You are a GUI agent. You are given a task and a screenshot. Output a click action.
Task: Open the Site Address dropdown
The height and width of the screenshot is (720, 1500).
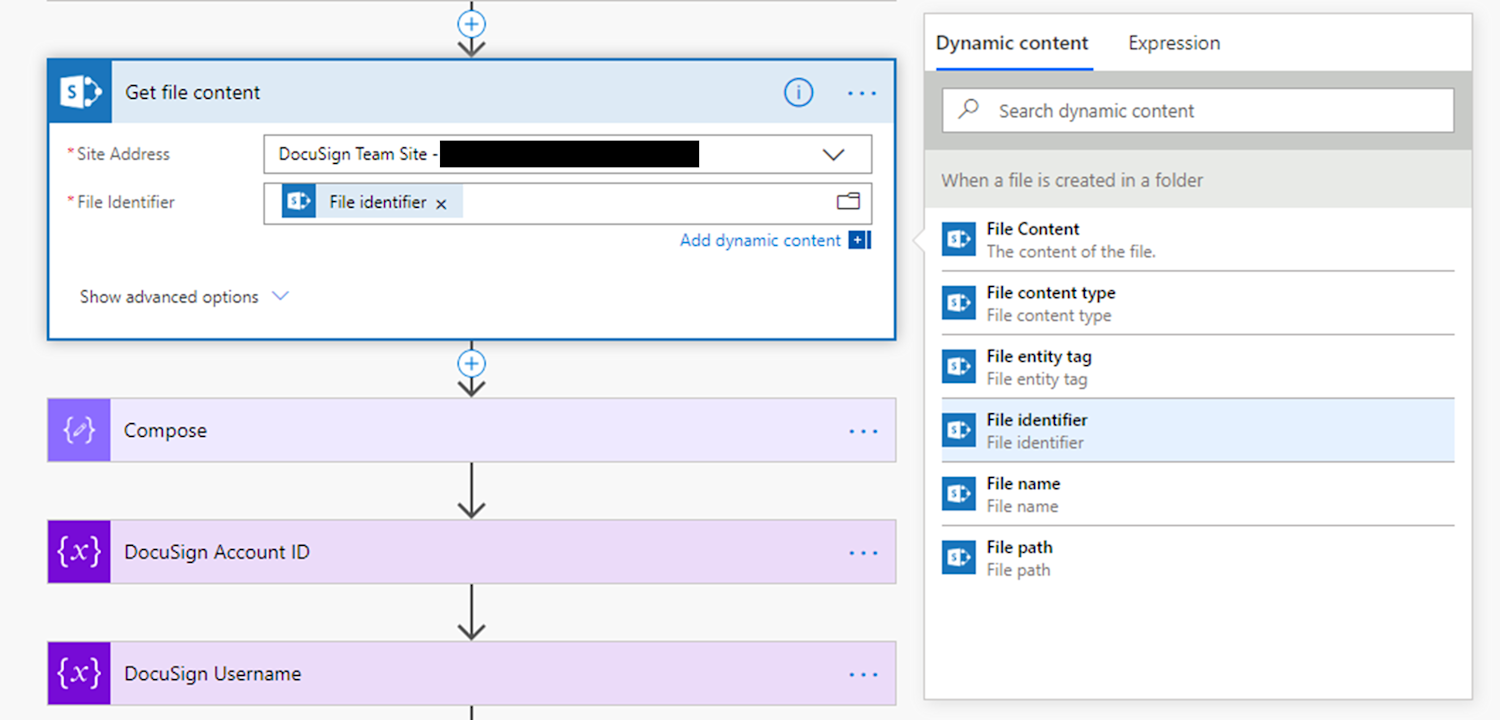click(x=833, y=154)
